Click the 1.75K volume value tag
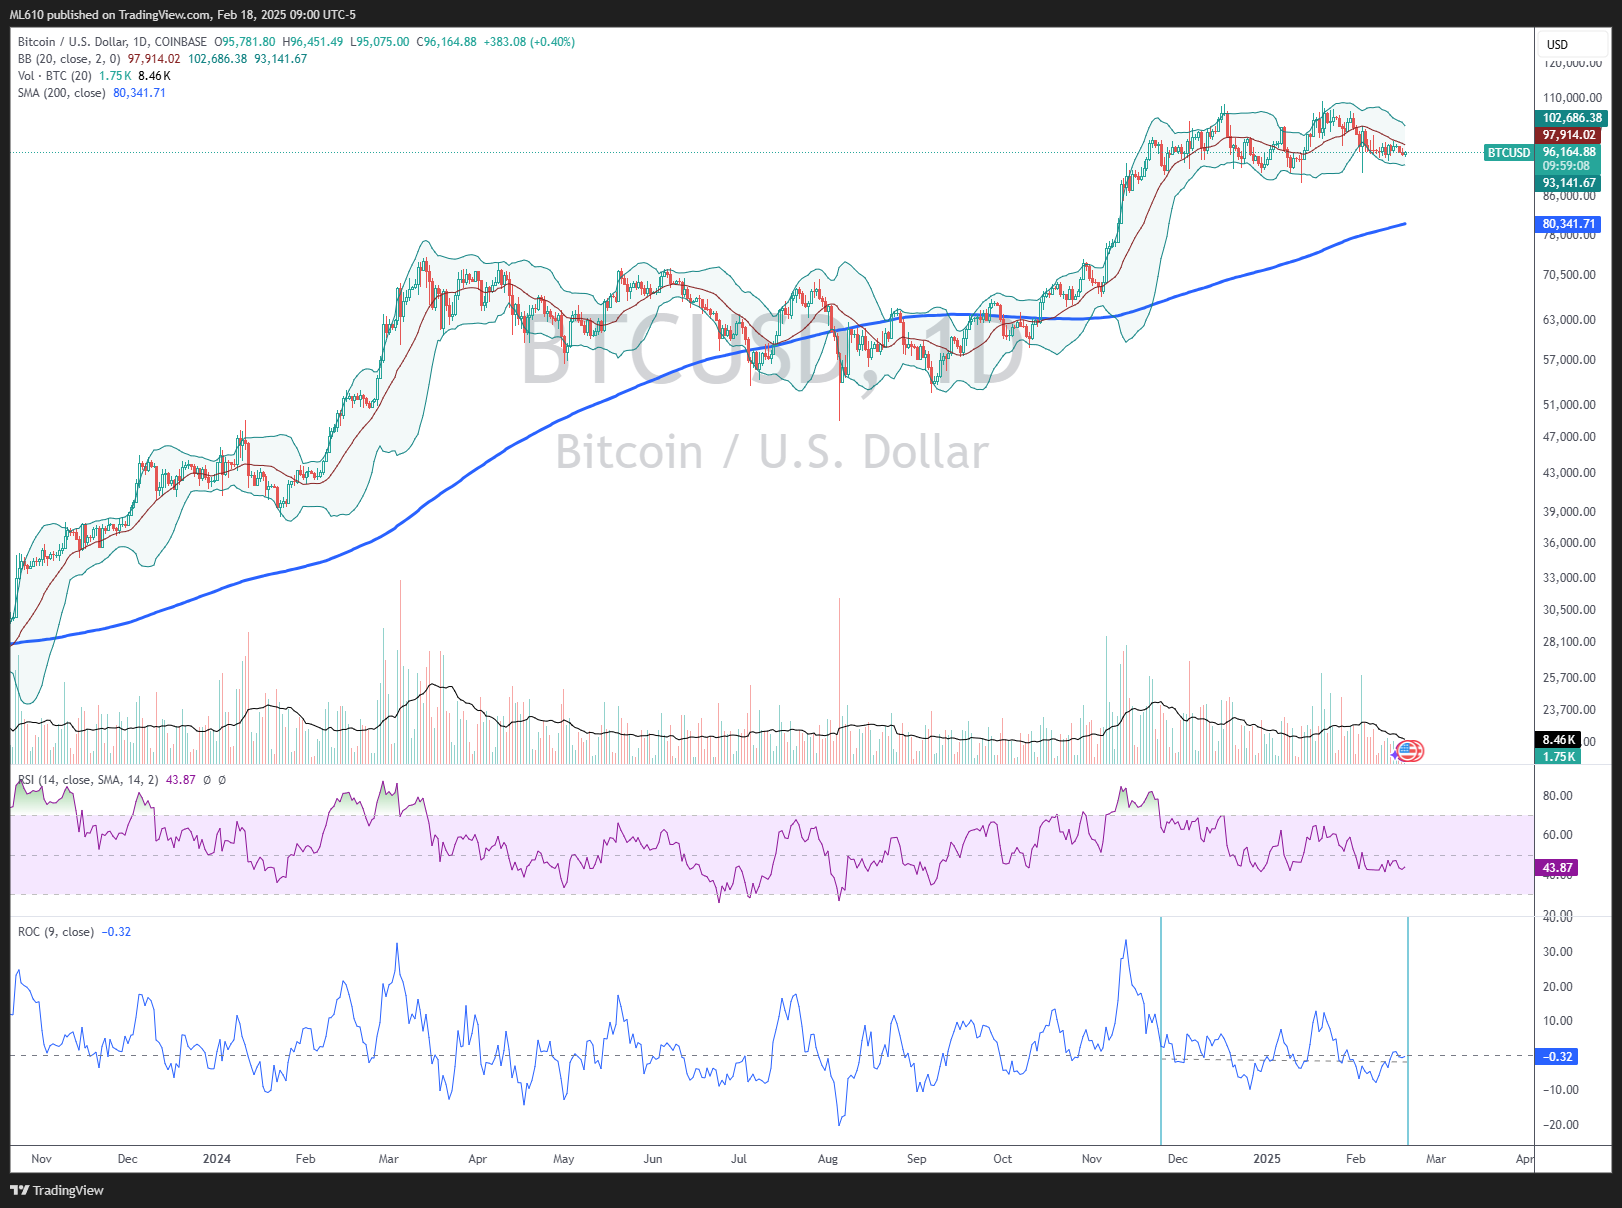Viewport: 1622px width, 1208px height. [x=1558, y=757]
